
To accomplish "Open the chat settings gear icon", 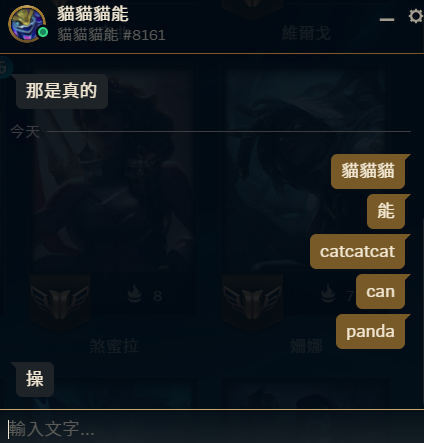I will pos(416,16).
